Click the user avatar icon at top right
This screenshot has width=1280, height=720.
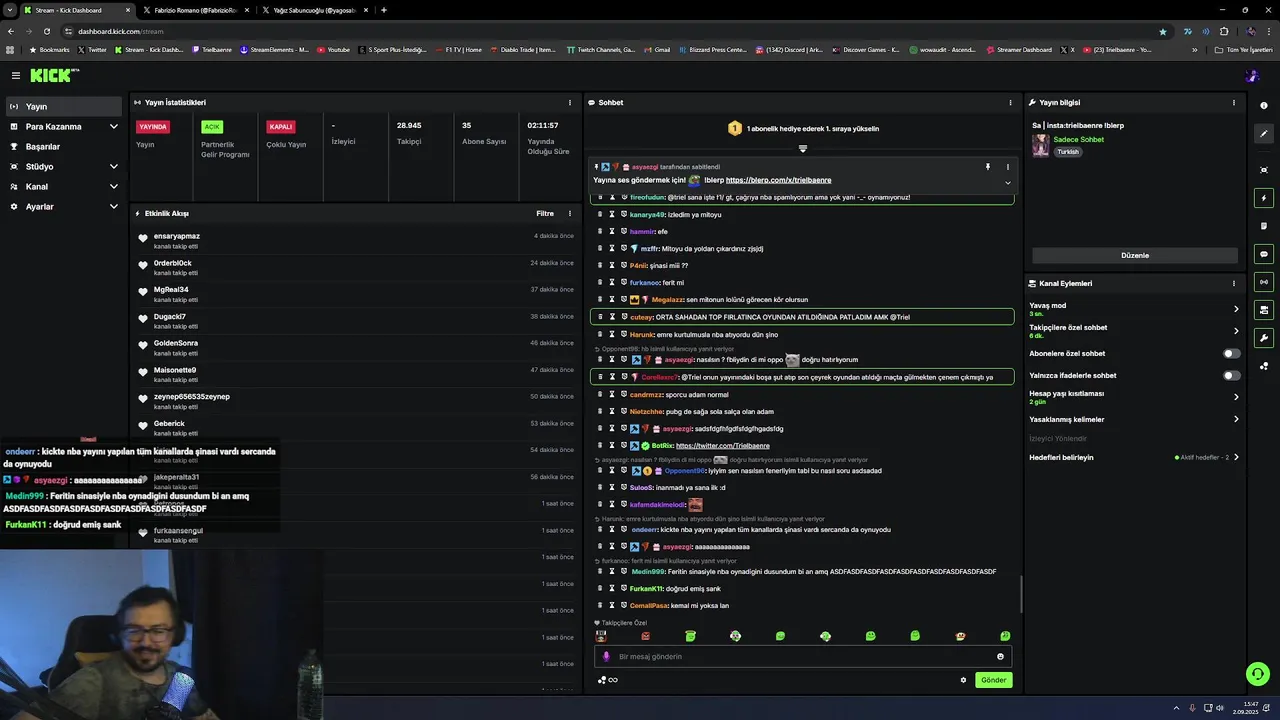coord(1251,75)
